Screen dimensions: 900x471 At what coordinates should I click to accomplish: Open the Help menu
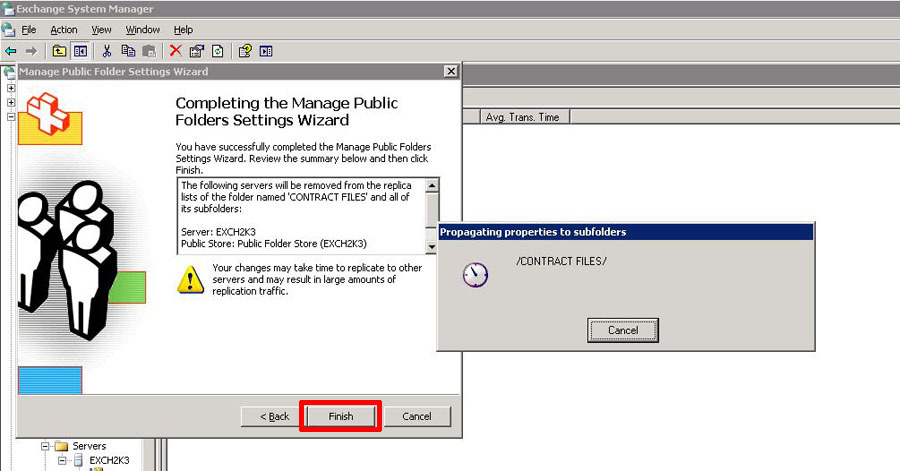click(183, 30)
